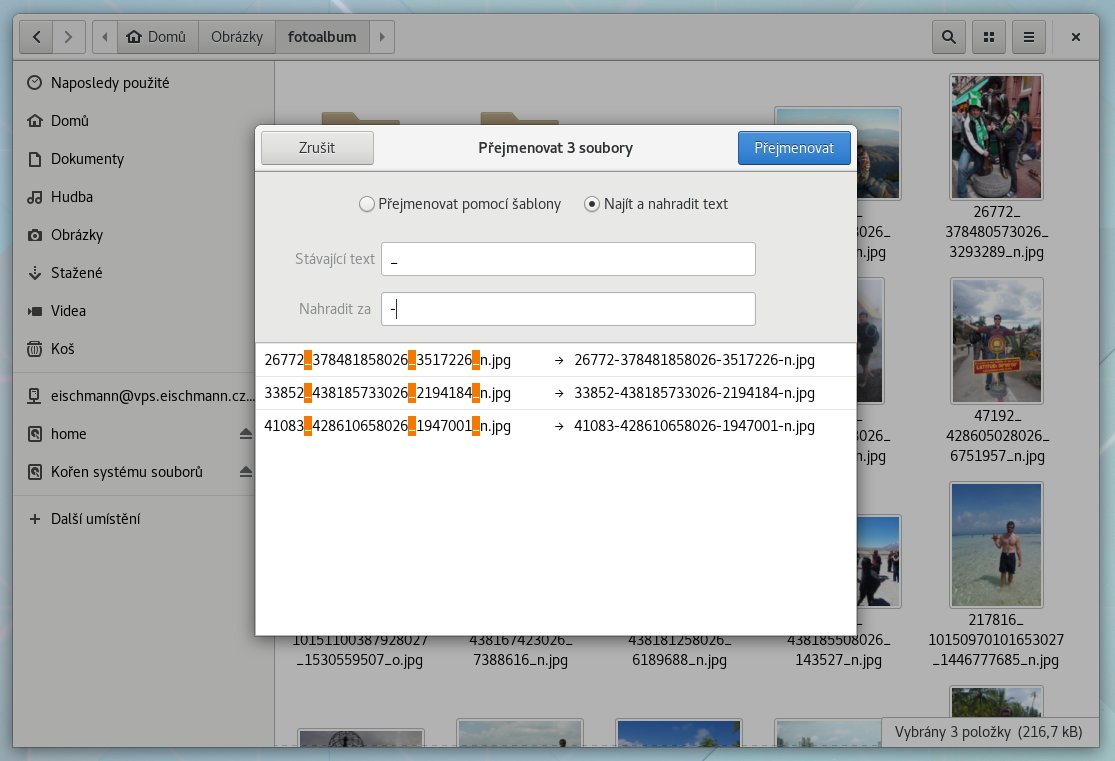Open Naposledy použité in sidebar
The image size is (1115, 761).
tap(109, 83)
